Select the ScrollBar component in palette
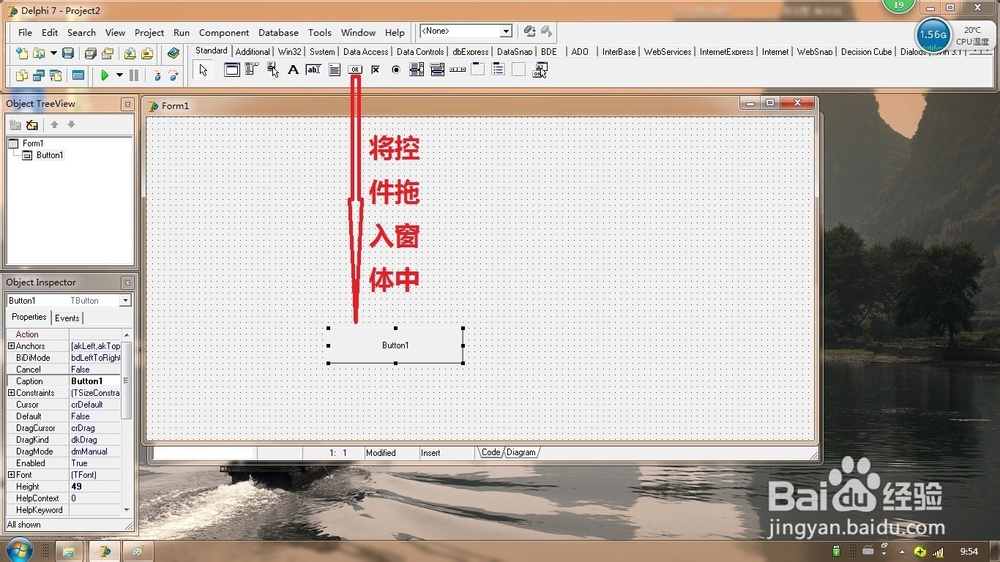Viewport: 1000px width, 562px height. 457,70
